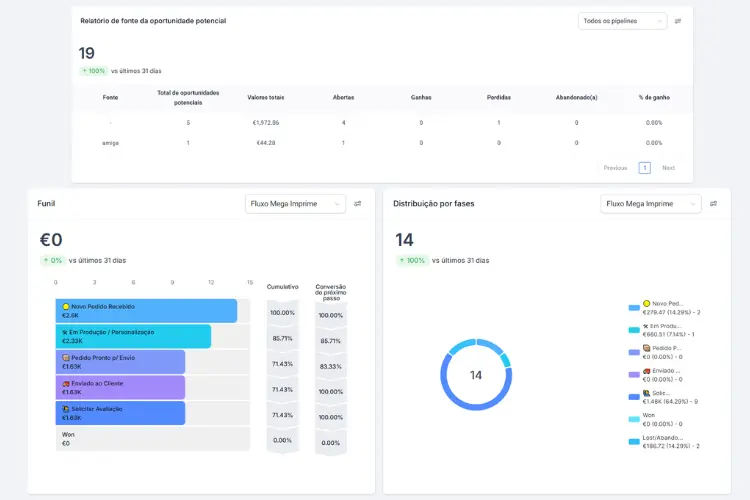Click Cumulativo column label
750x500 pixels.
282,287
